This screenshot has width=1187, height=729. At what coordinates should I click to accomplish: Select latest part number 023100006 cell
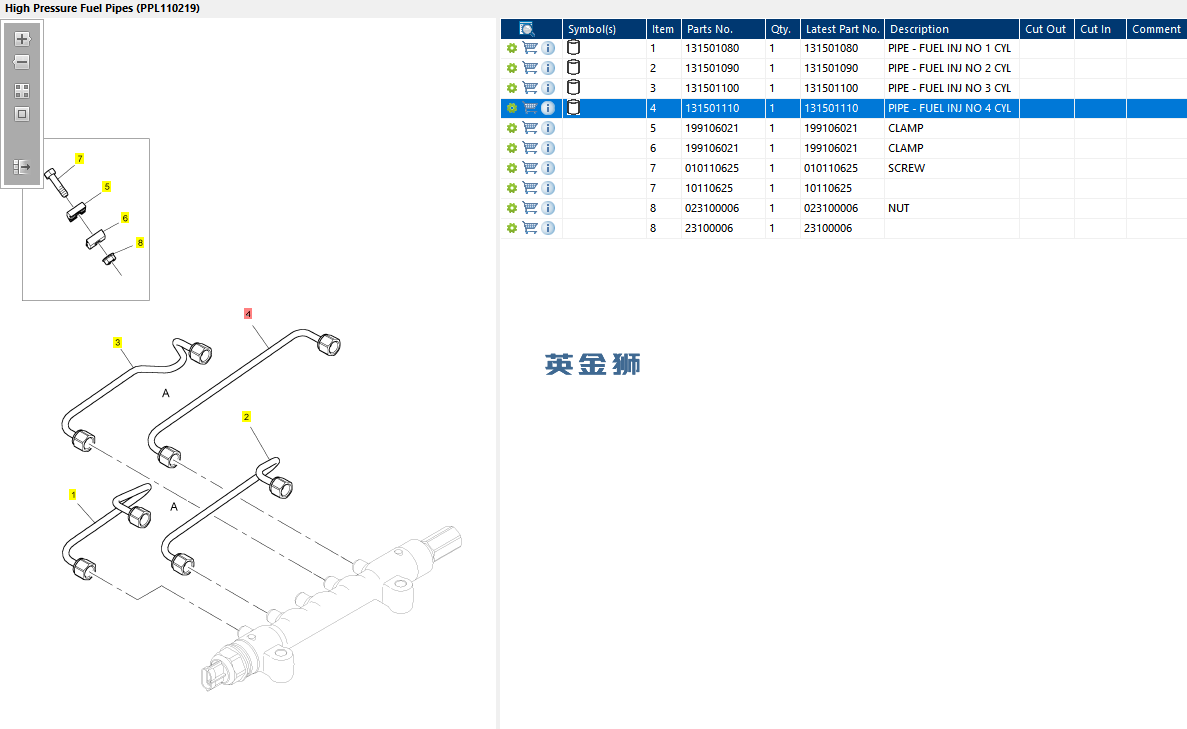pos(842,207)
